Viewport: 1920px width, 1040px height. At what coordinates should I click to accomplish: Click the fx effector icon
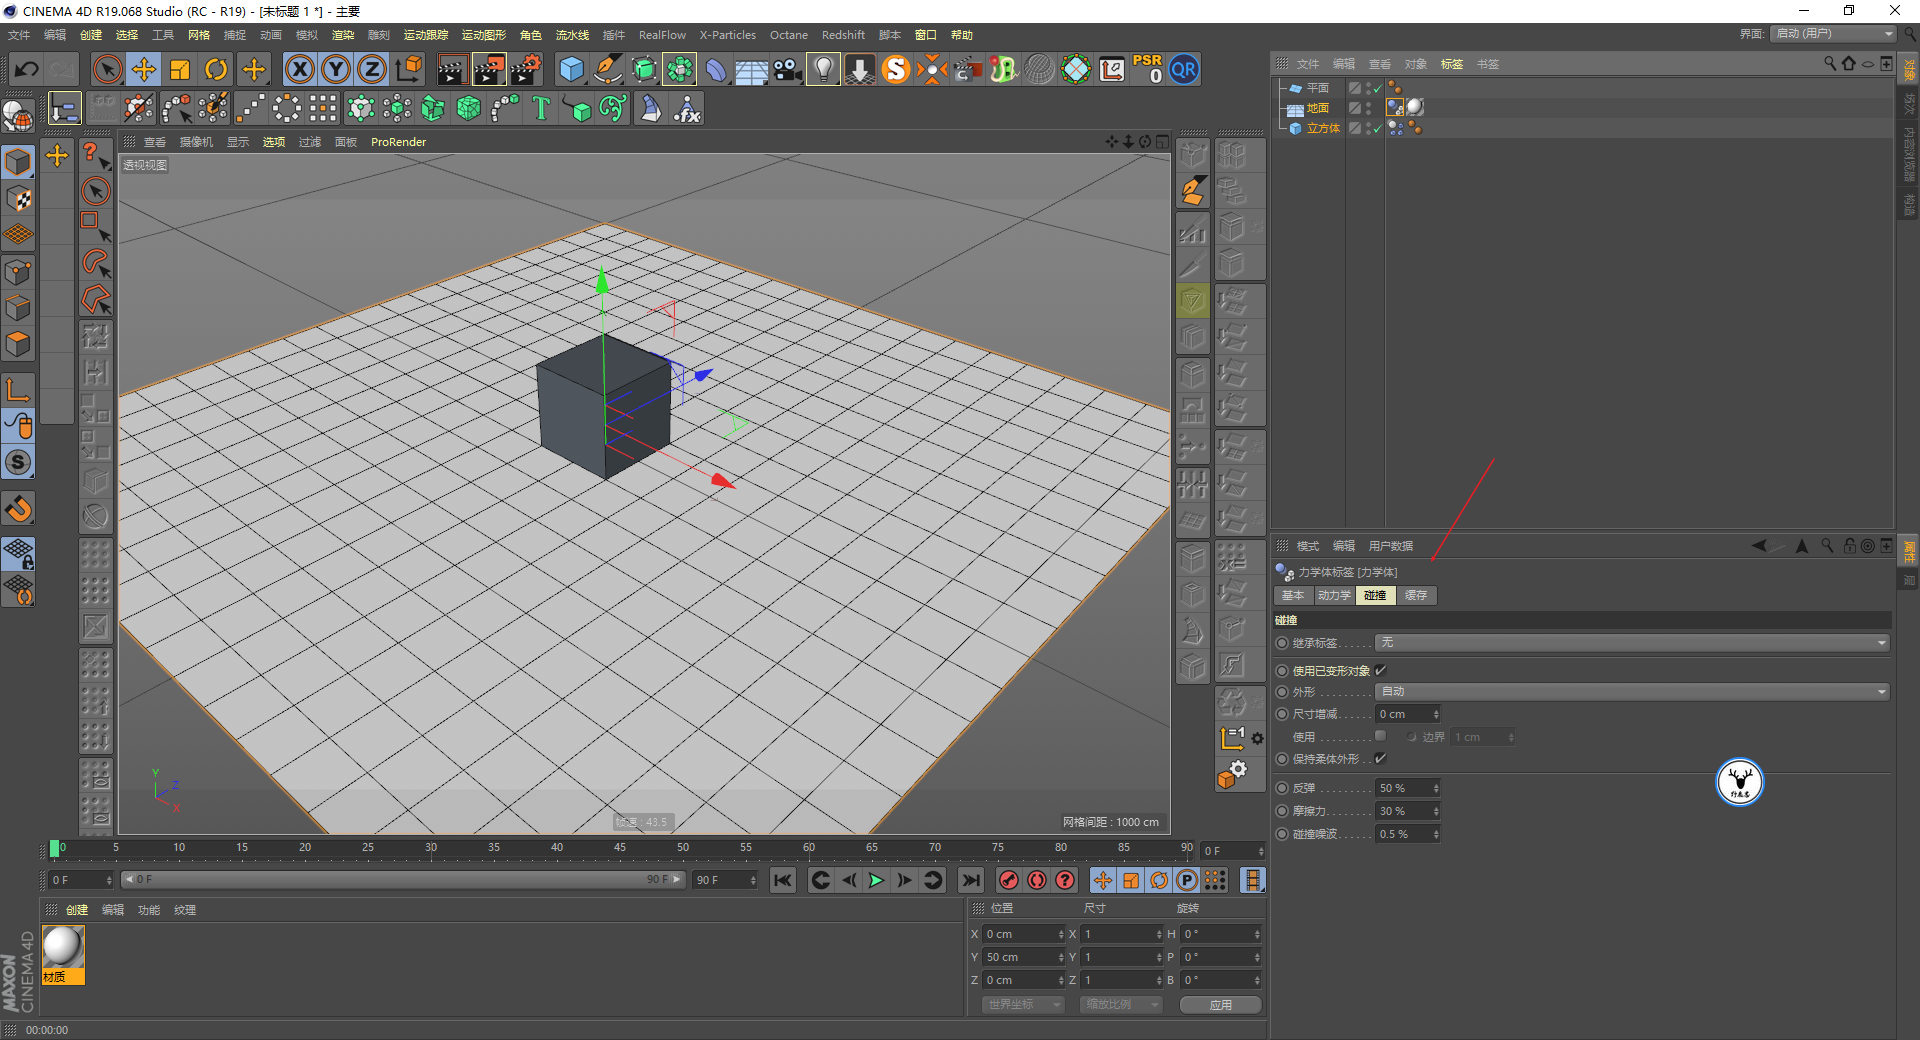tap(687, 108)
